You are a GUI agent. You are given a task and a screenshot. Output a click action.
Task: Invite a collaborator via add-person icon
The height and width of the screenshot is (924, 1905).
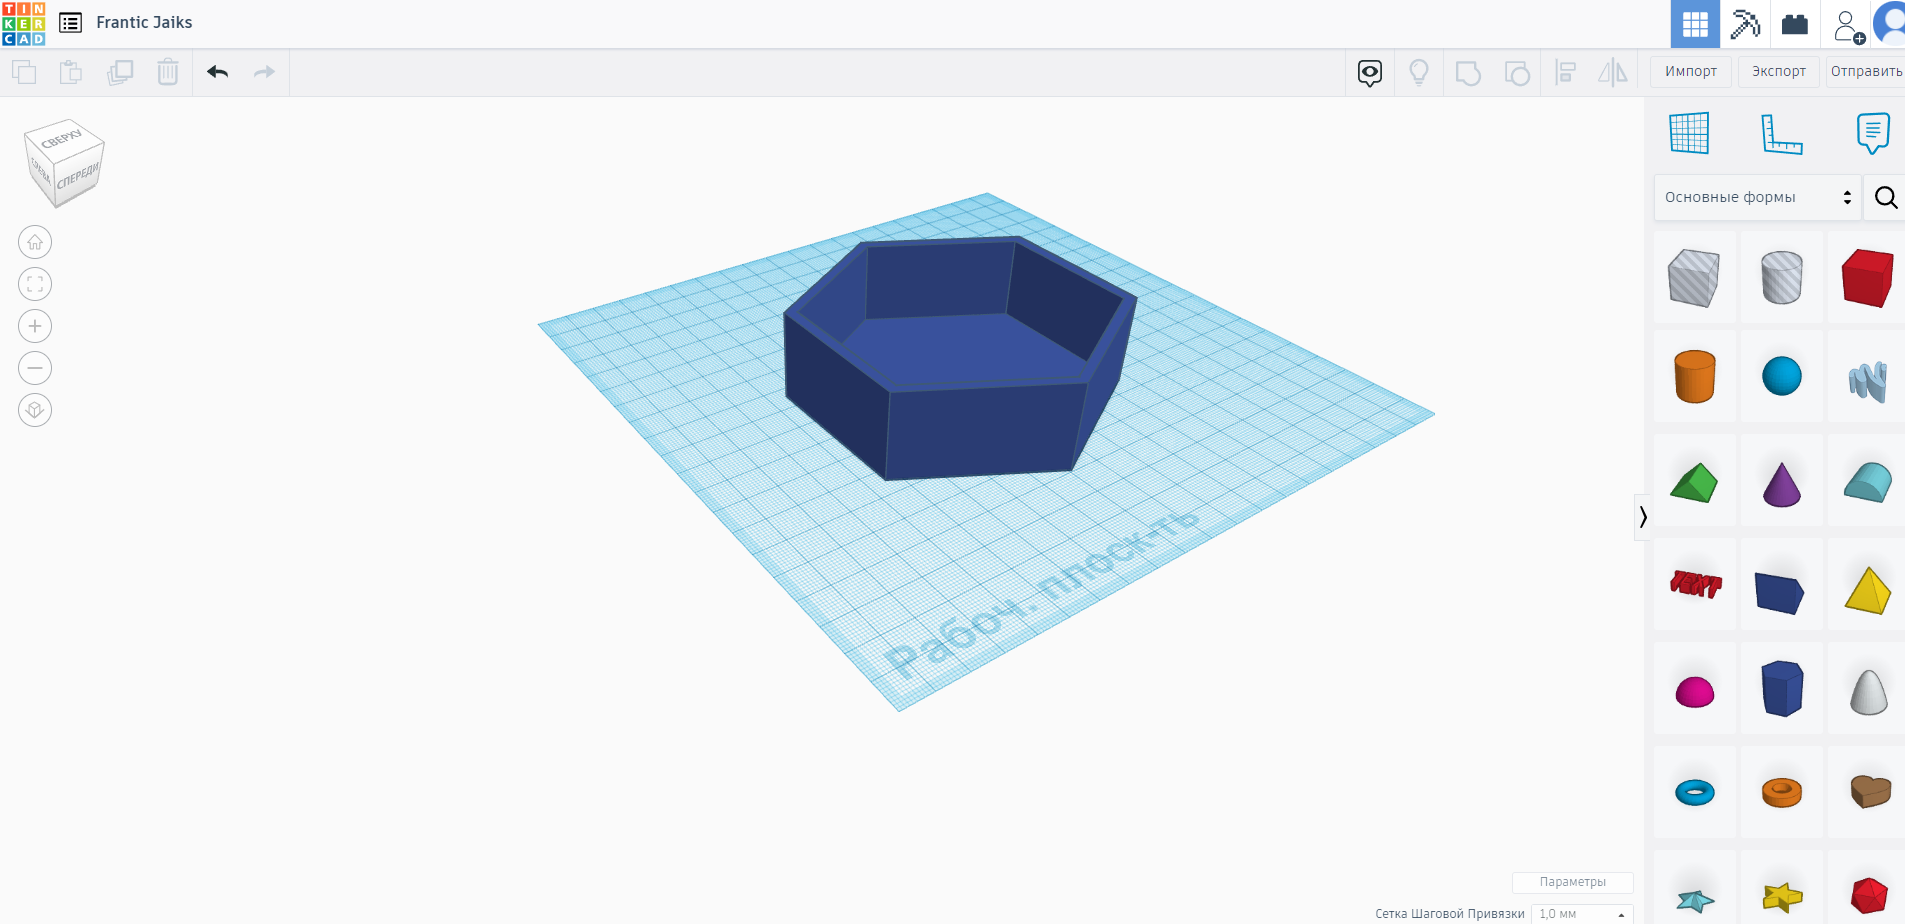pyautogui.click(x=1848, y=25)
